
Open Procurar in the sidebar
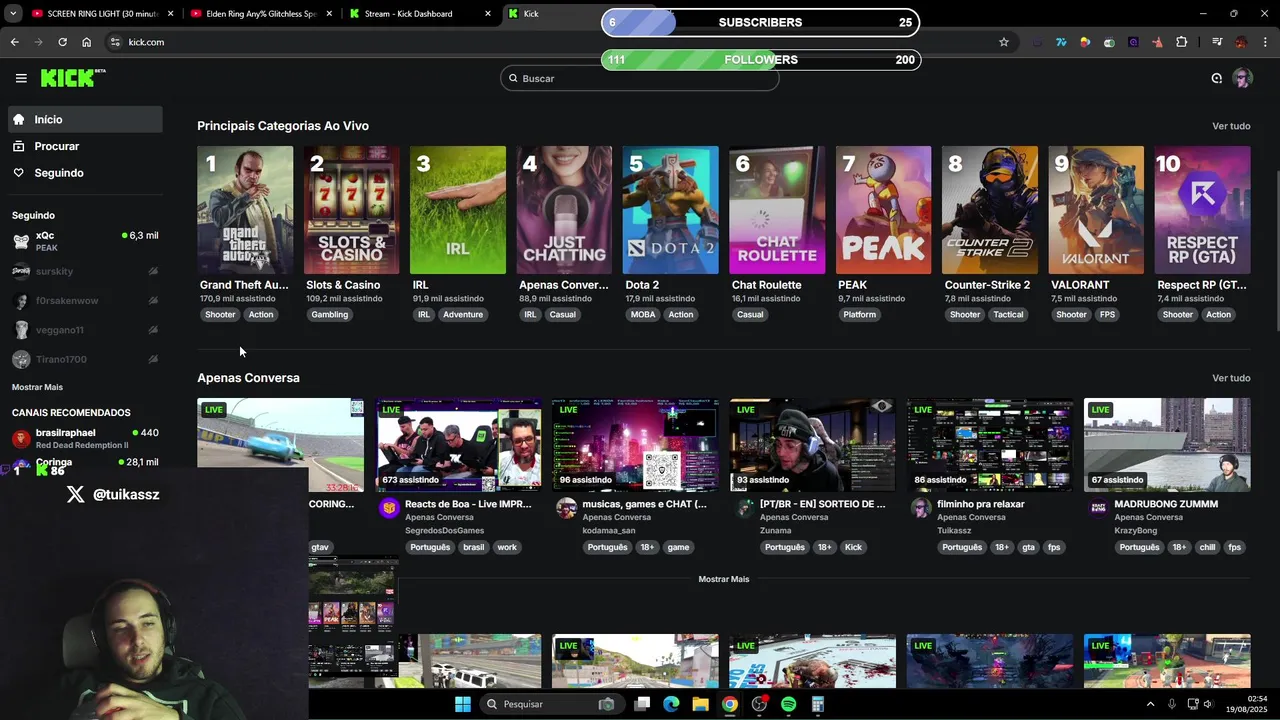point(86,146)
